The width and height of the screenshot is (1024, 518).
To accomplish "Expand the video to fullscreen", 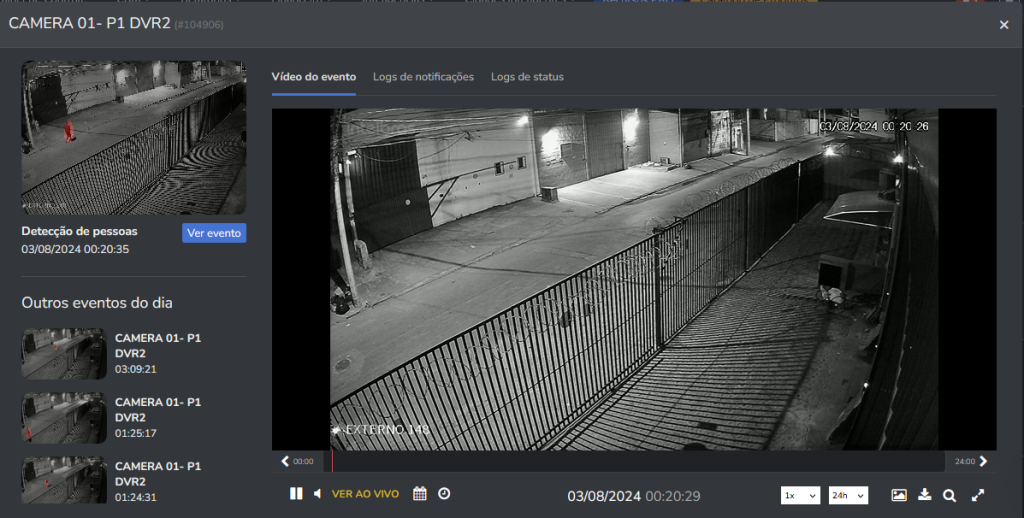I will tap(978, 495).
